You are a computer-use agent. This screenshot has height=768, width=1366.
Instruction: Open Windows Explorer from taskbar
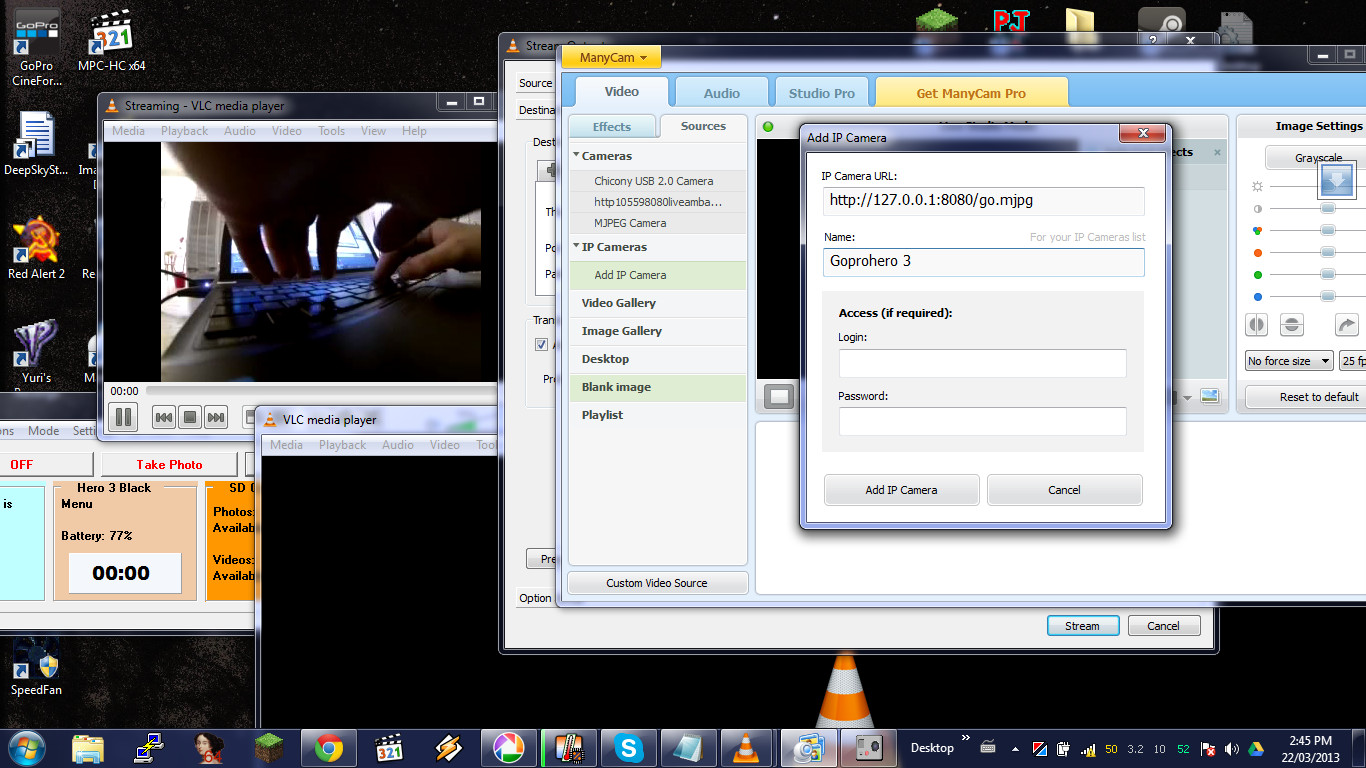click(x=88, y=748)
